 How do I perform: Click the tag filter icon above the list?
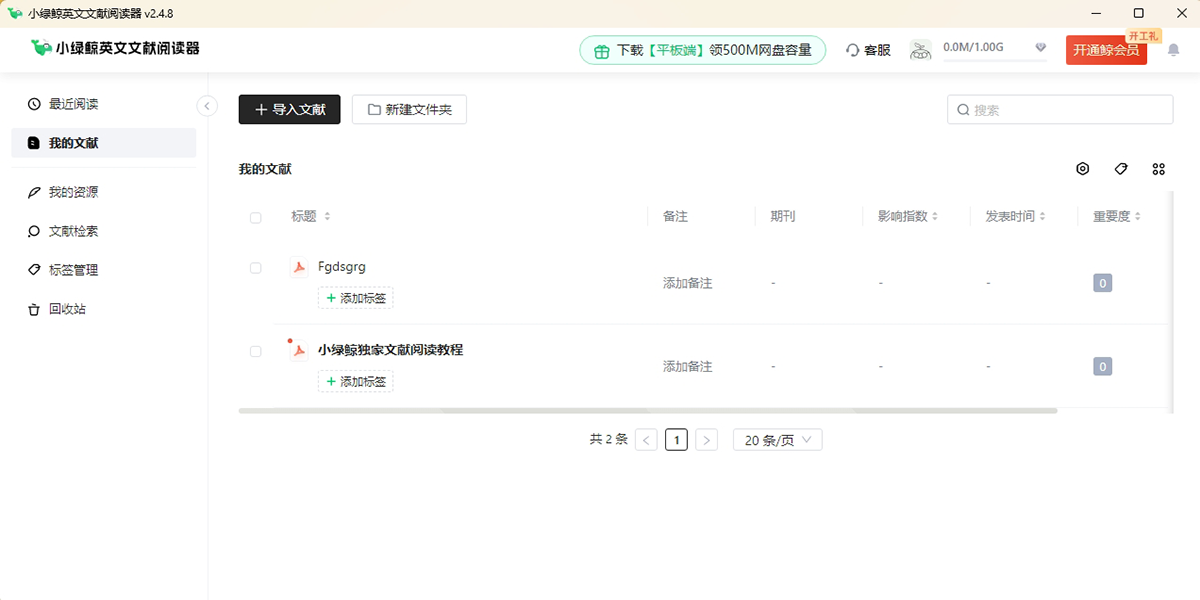point(1121,168)
